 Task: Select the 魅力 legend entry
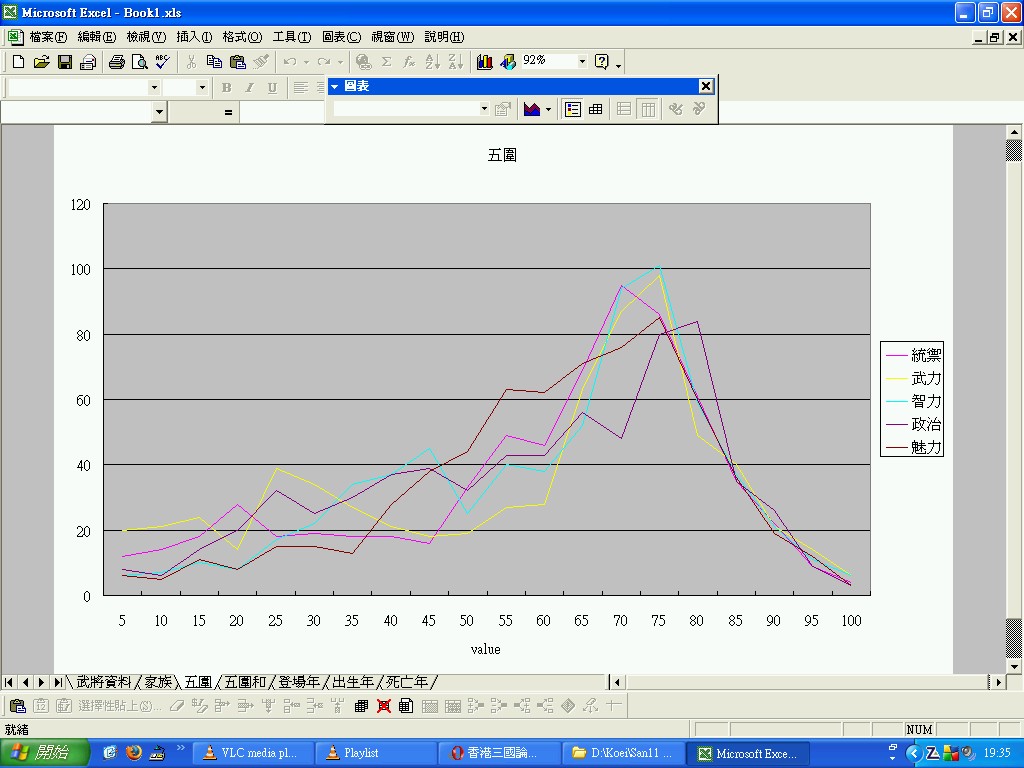point(913,447)
